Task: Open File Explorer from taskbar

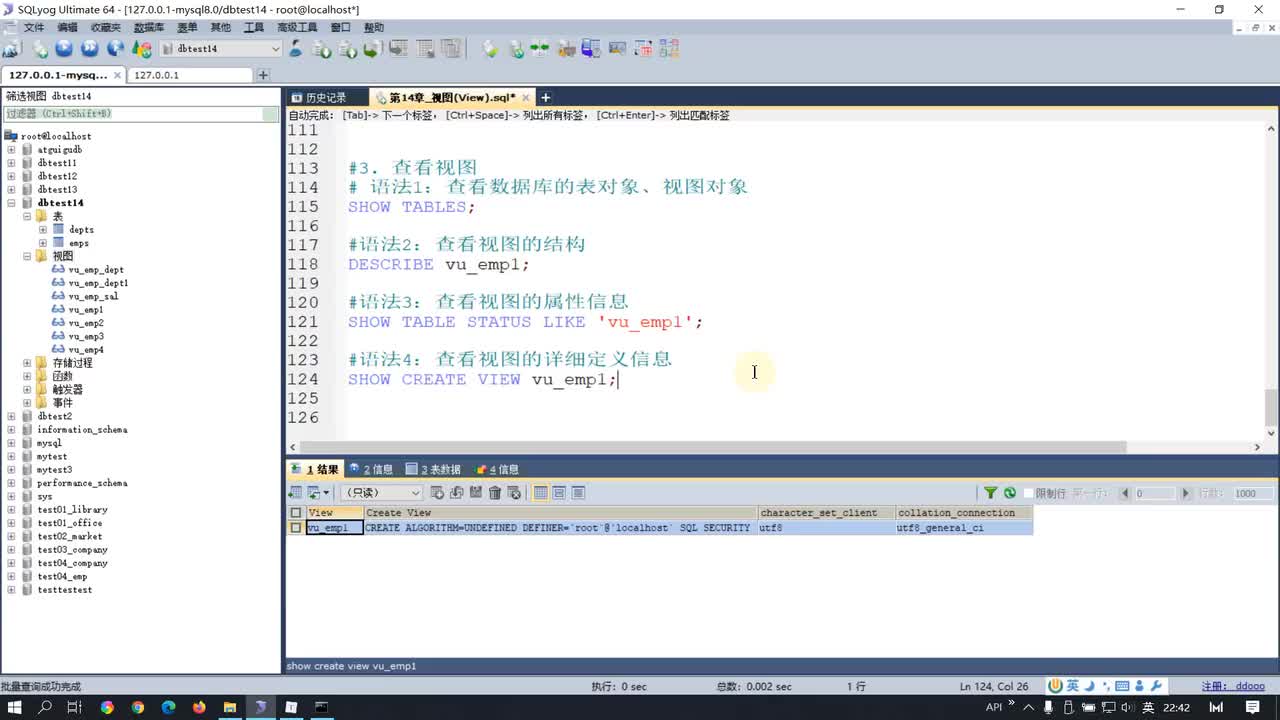Action: click(x=230, y=707)
